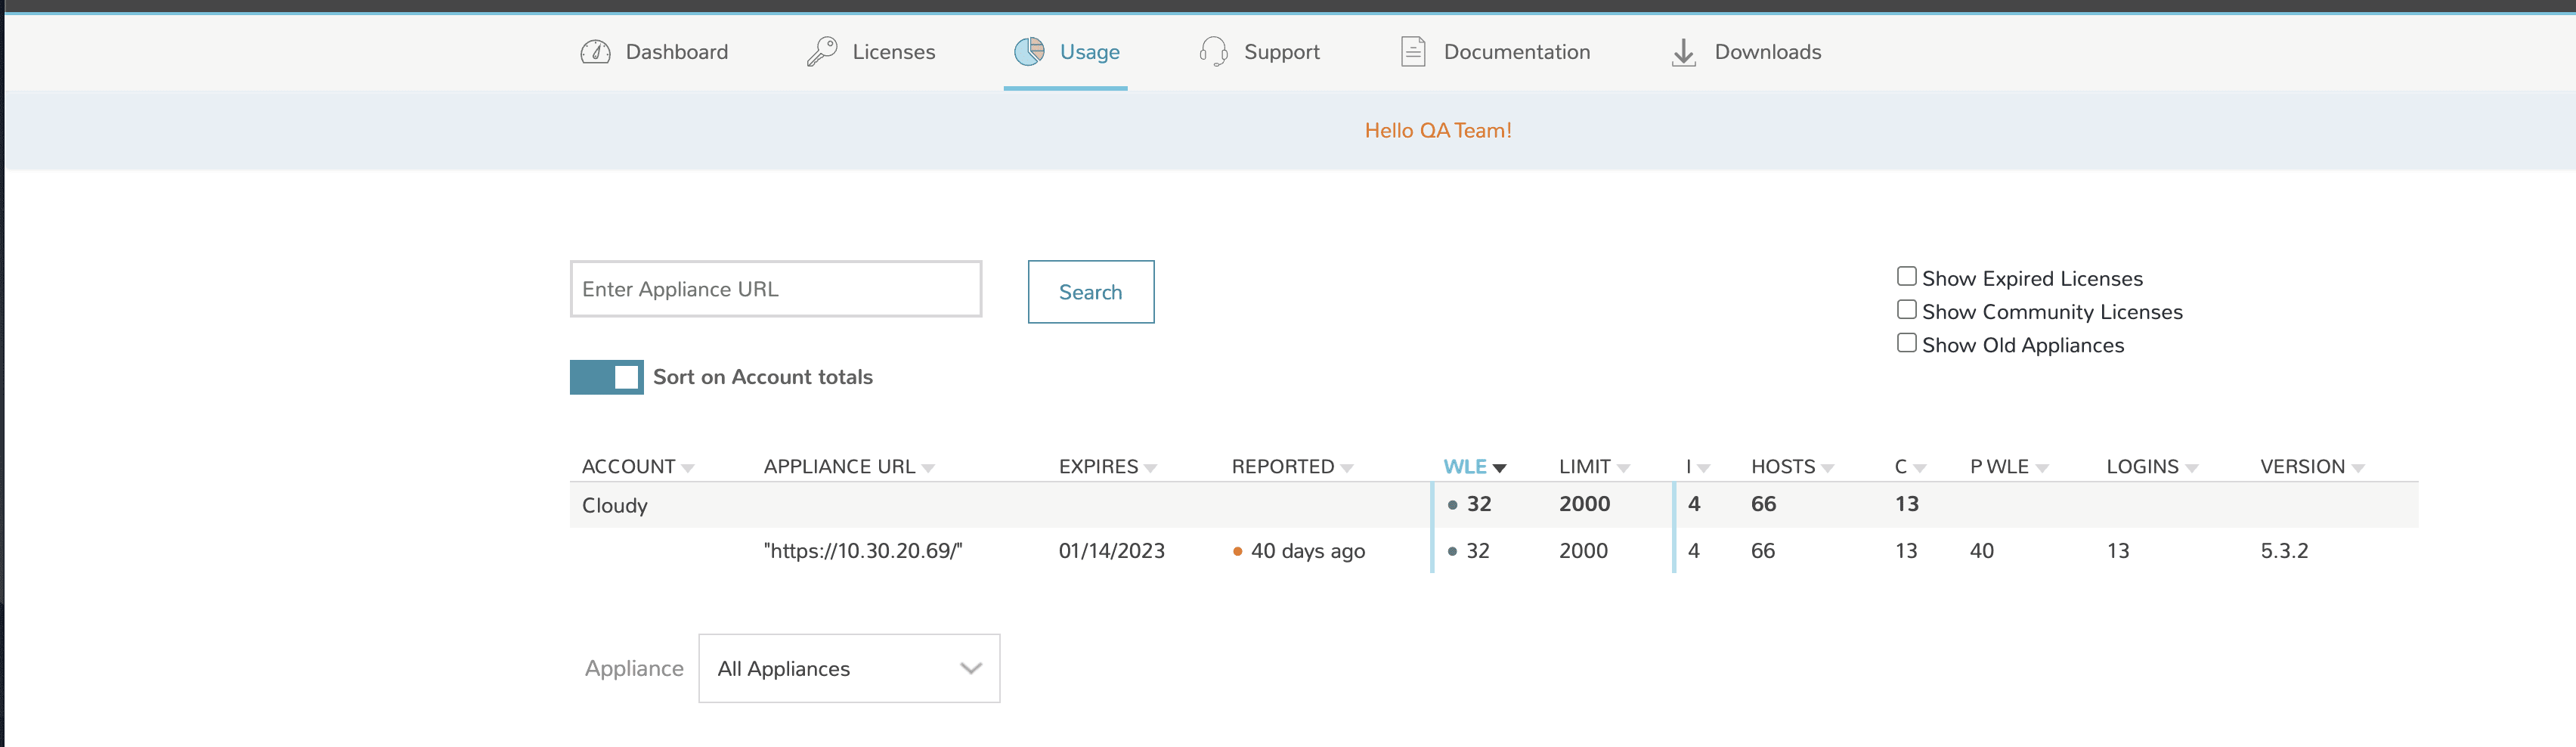Open the Support tab

point(1281,51)
